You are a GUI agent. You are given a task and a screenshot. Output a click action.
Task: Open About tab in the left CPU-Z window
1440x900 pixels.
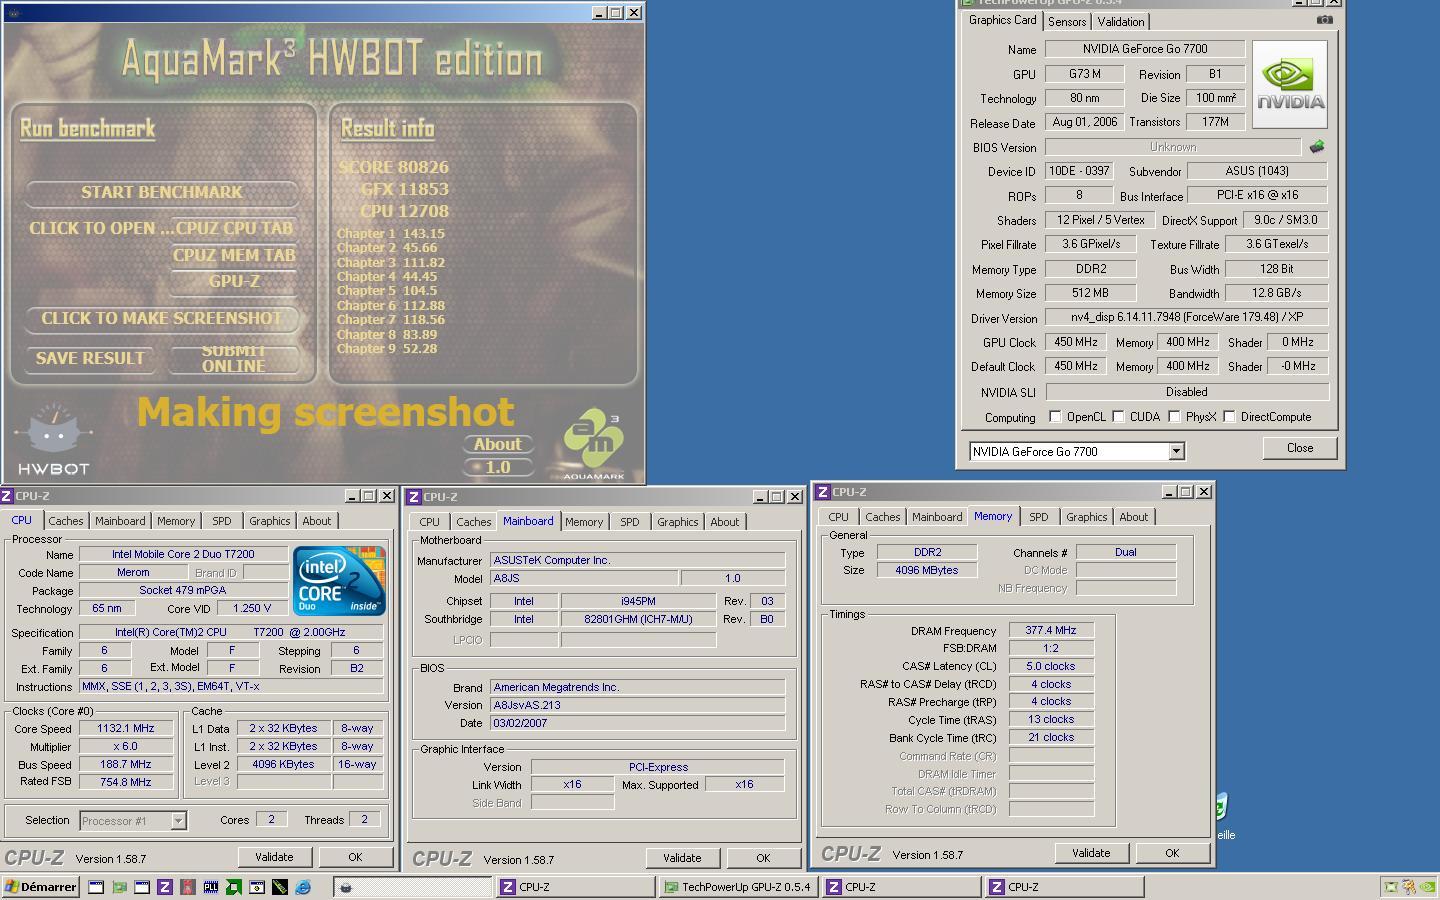[317, 521]
